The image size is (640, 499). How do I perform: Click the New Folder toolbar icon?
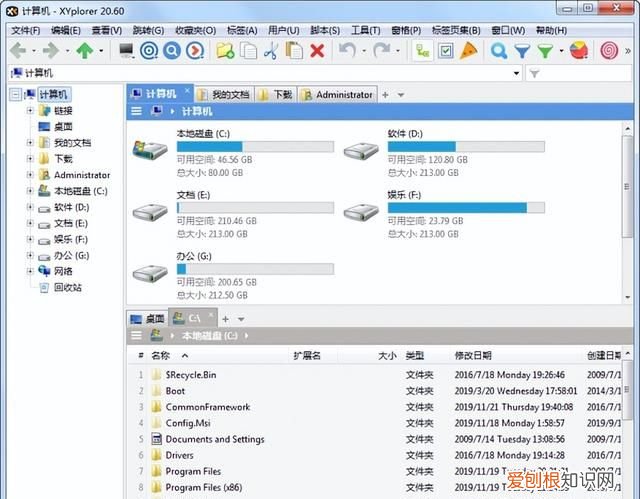pyautogui.click(x=225, y=51)
